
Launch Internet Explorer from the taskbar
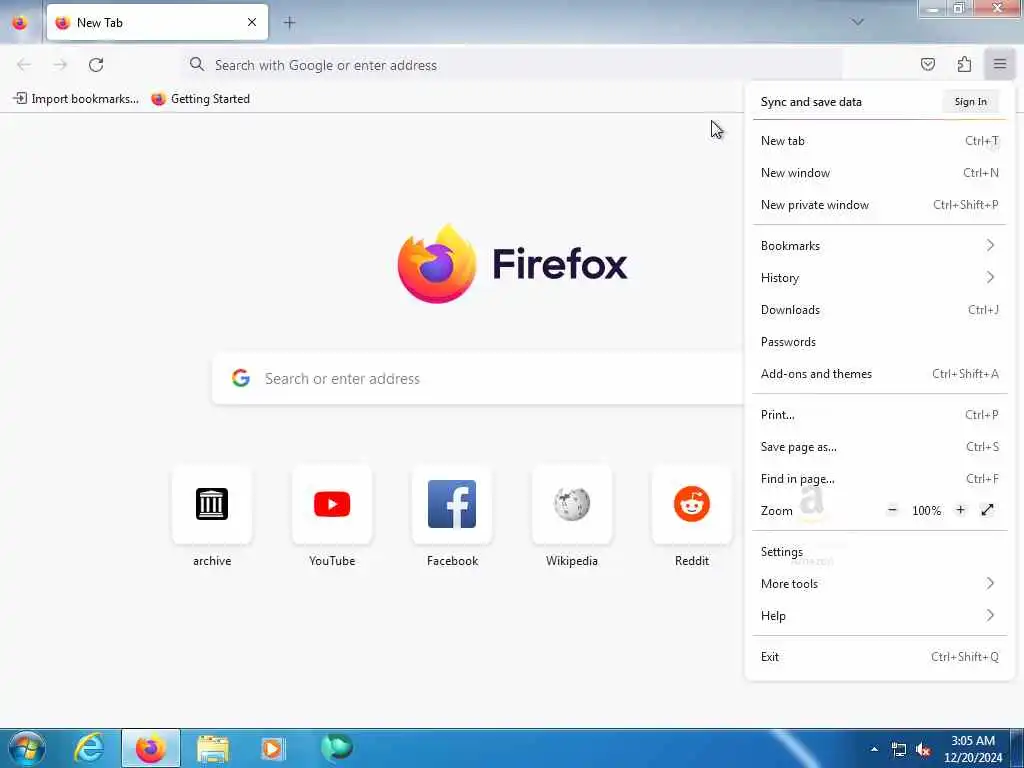89,748
